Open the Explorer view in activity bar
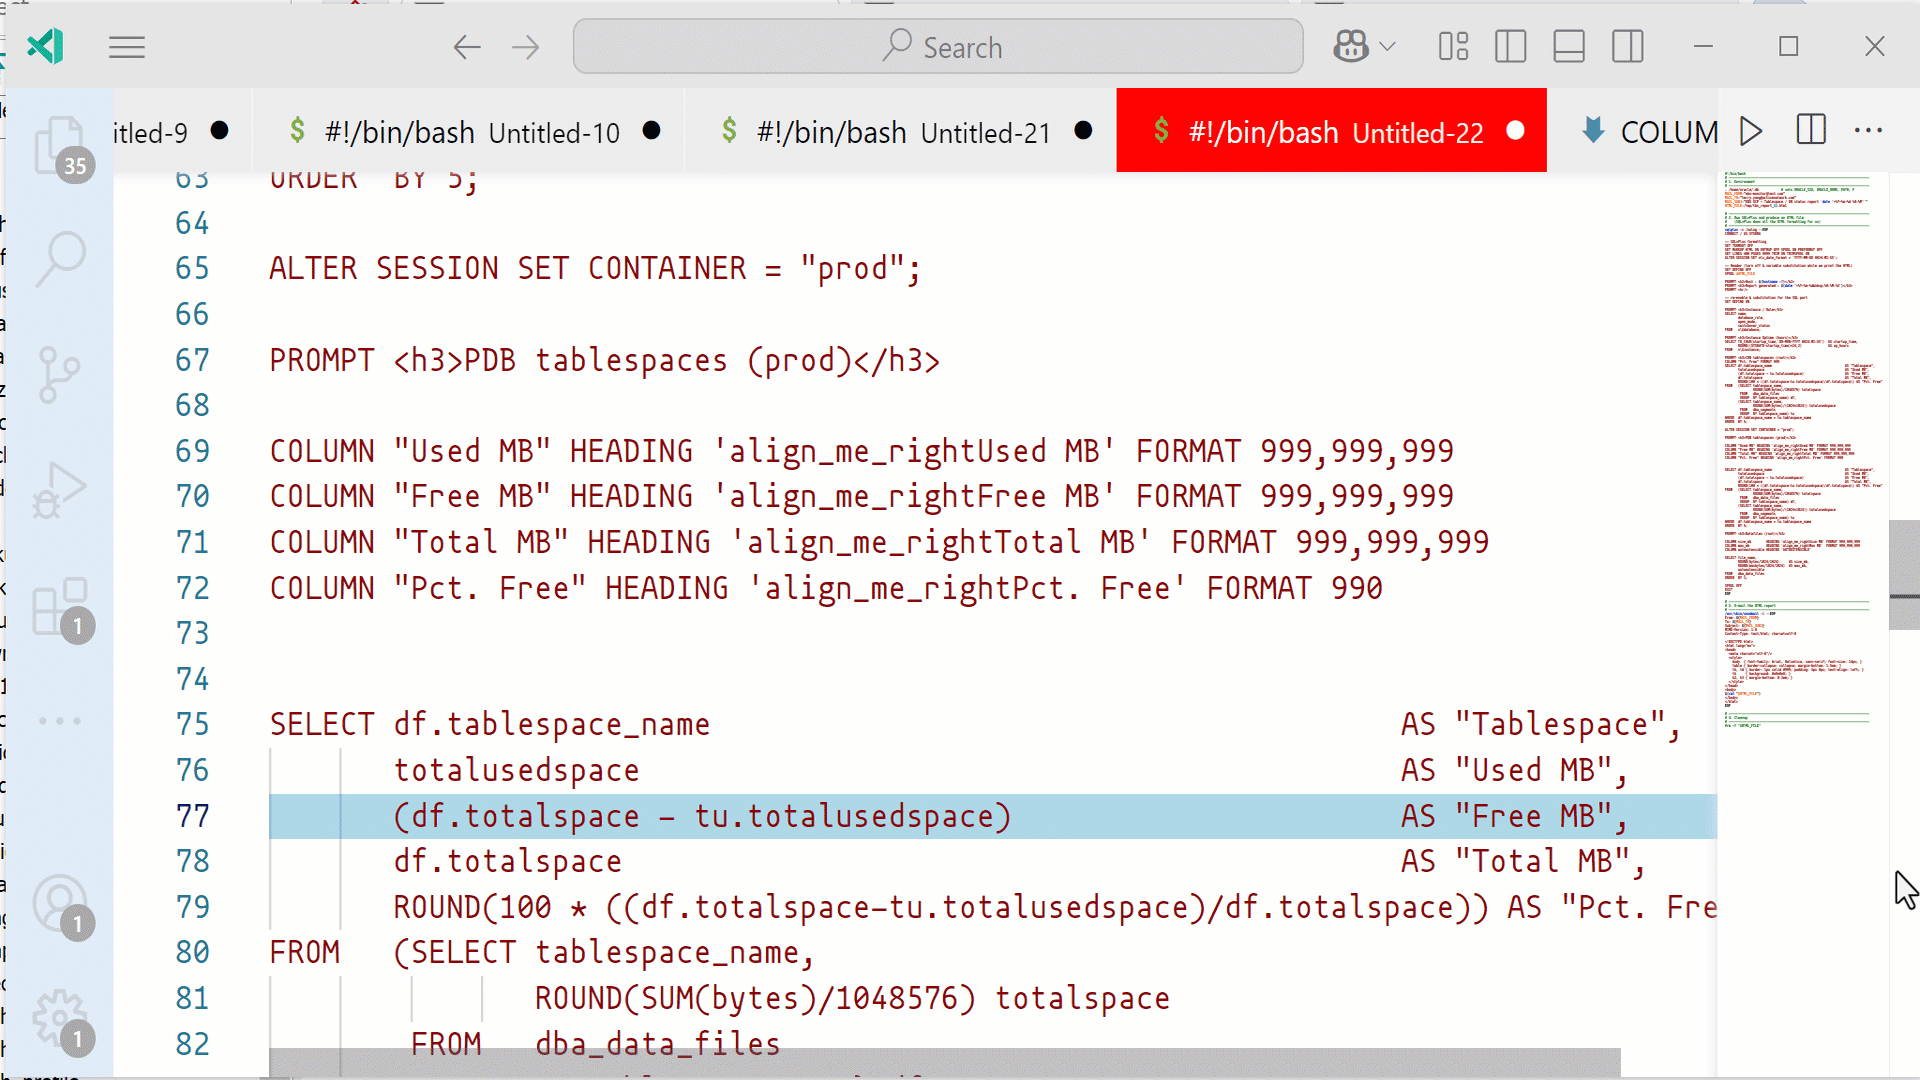The width and height of the screenshot is (1920, 1080). click(60, 147)
